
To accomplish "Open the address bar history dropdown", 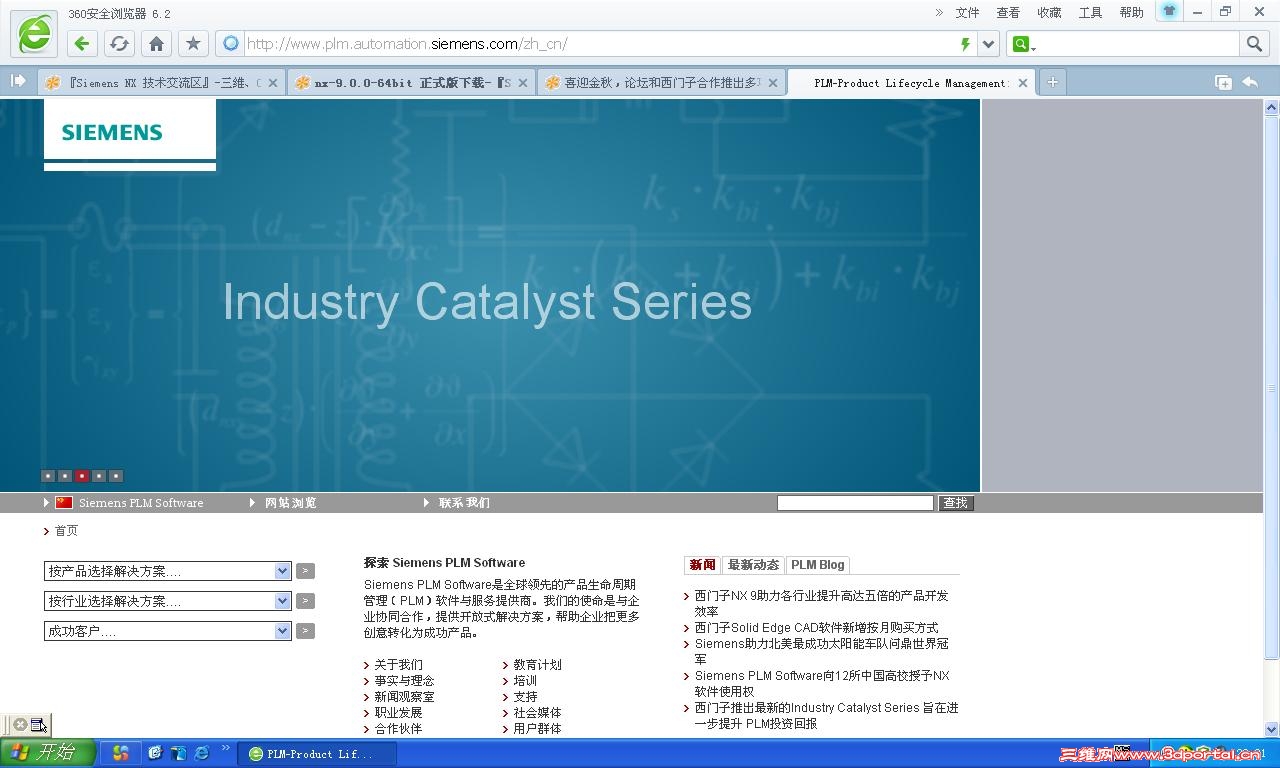I will [x=988, y=44].
